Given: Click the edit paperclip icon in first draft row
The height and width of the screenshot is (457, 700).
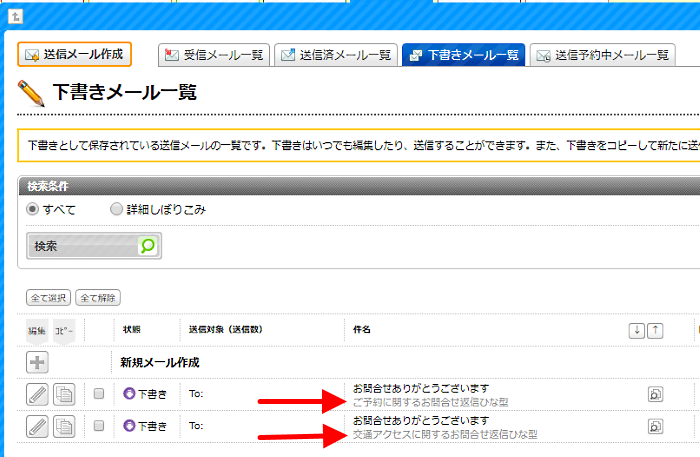Looking at the screenshot, I should [x=37, y=395].
